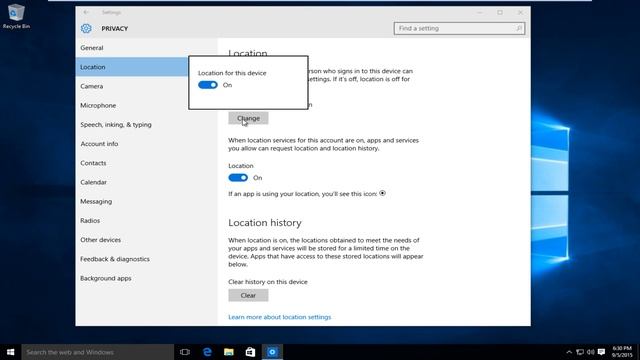Open the Recycle Bin desktop icon
Screen dimensions: 640x360
point(16,16)
